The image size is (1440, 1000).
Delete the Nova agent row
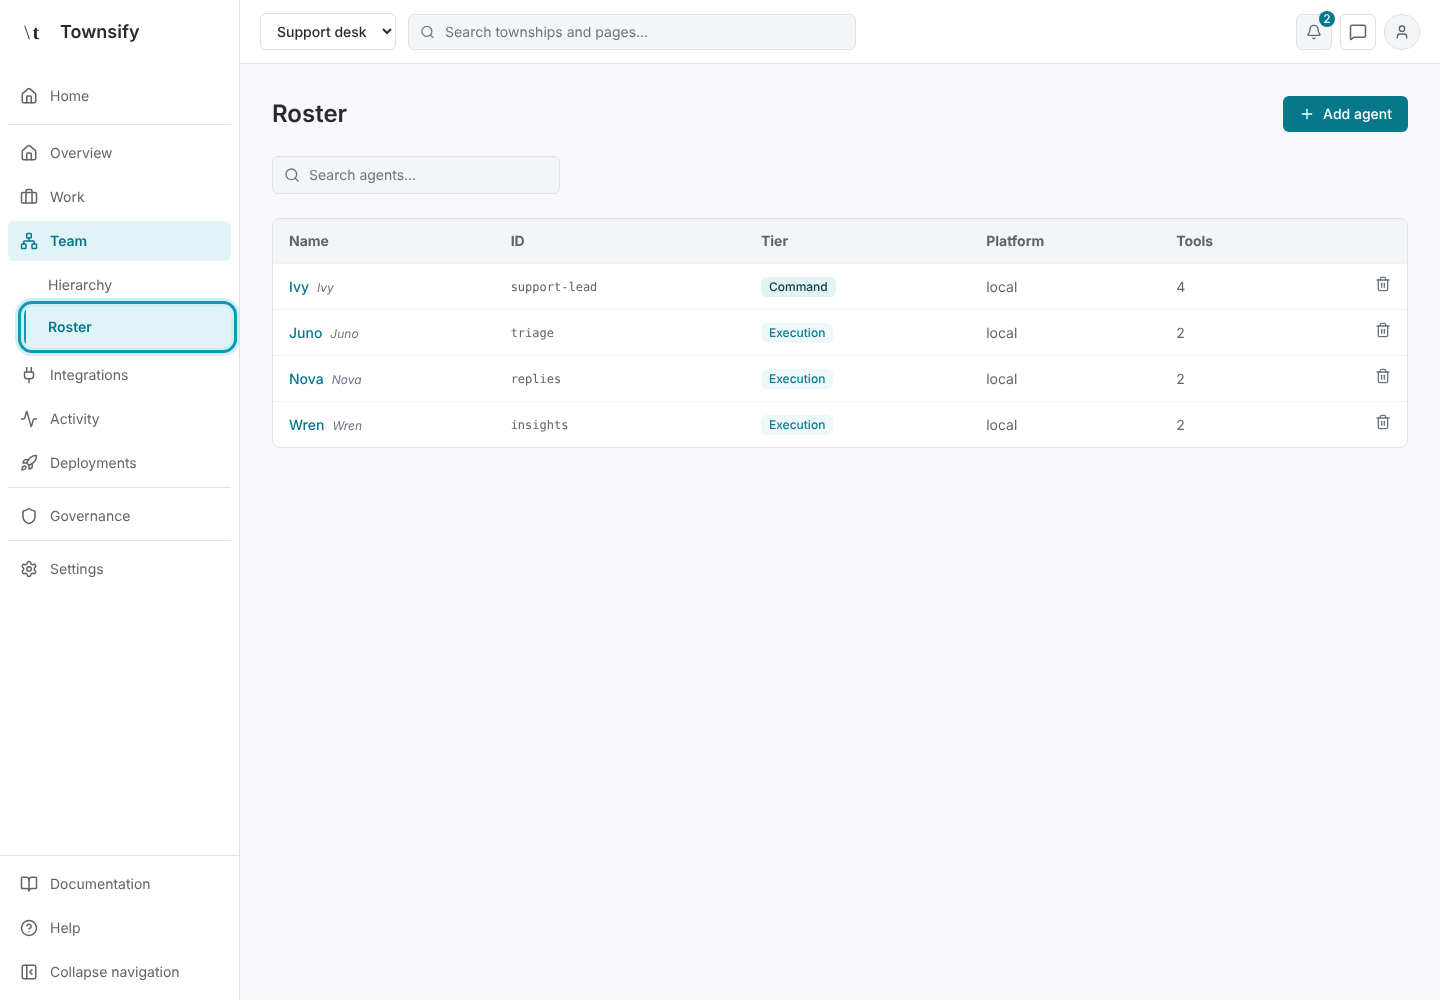tap(1383, 377)
